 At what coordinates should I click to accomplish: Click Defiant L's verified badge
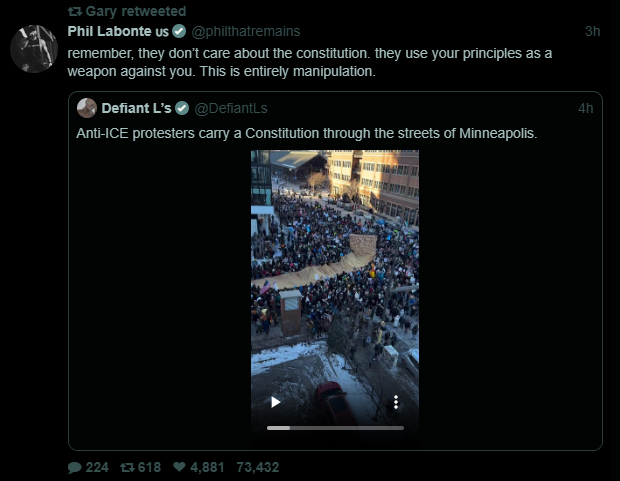pos(182,108)
